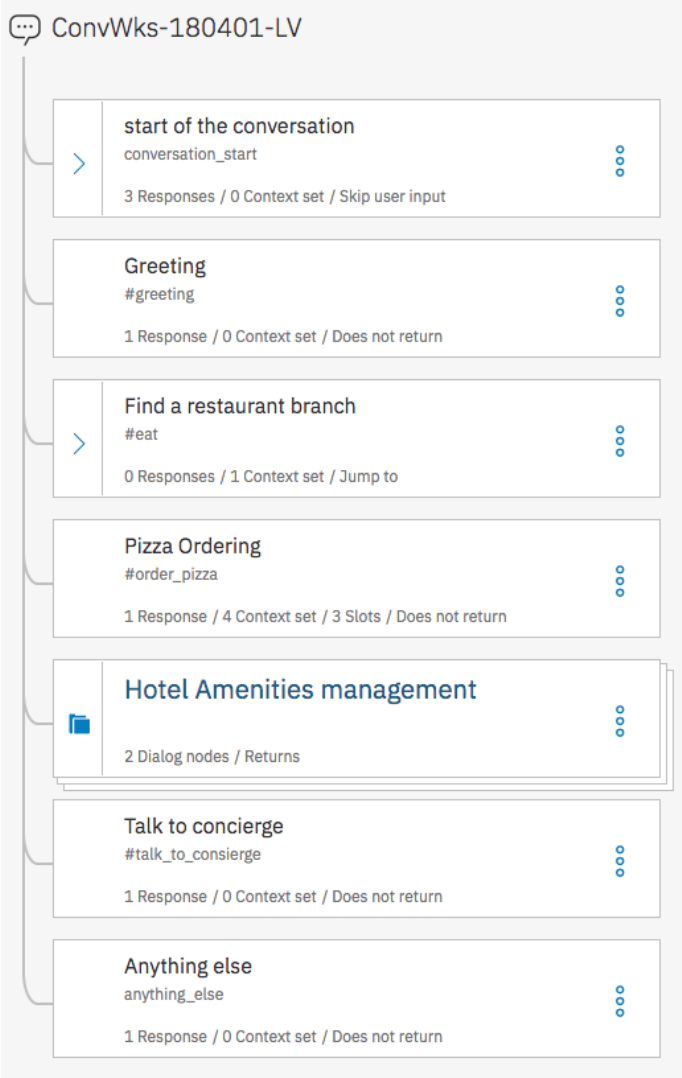Open options menu for start of the conversation node
This screenshot has width=682, height=1078.
(x=620, y=161)
